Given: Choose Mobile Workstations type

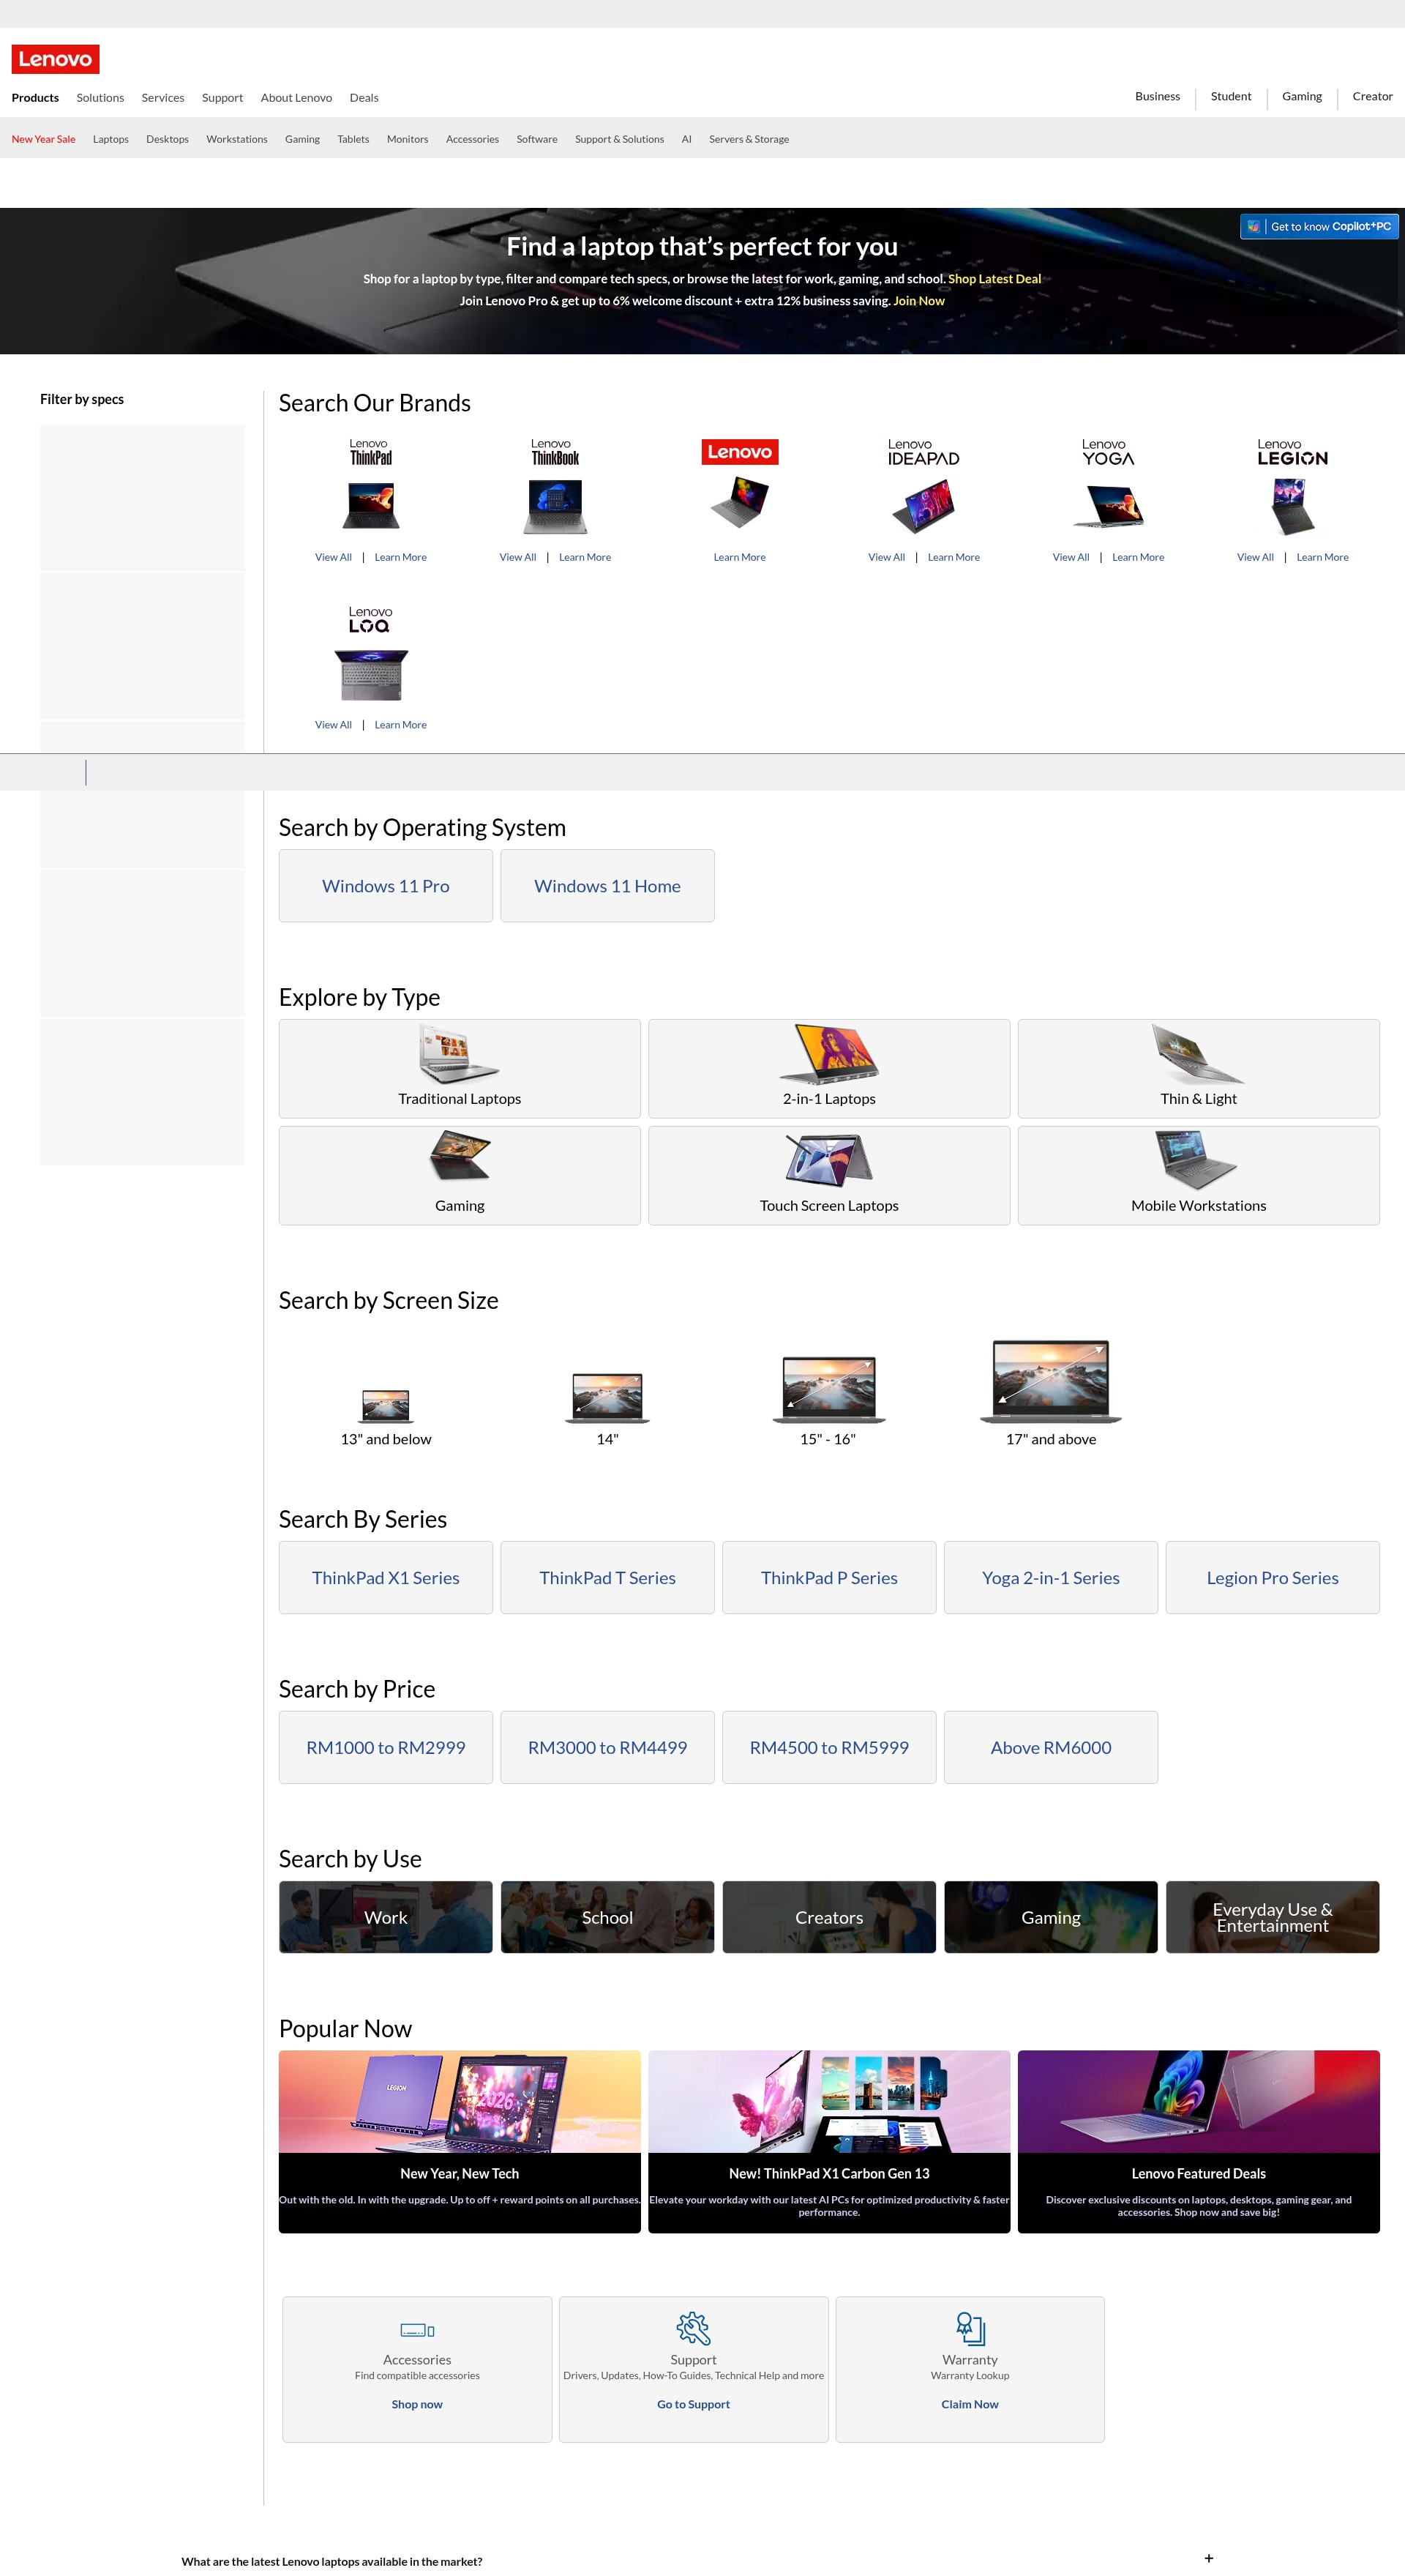Looking at the screenshot, I should pyautogui.click(x=1198, y=1175).
